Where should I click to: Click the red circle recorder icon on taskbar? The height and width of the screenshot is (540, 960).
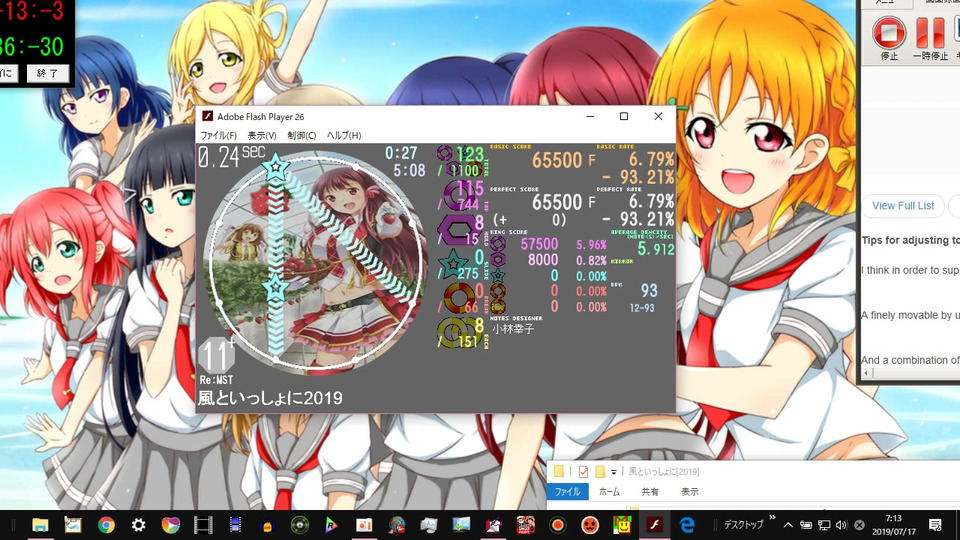tap(557, 525)
